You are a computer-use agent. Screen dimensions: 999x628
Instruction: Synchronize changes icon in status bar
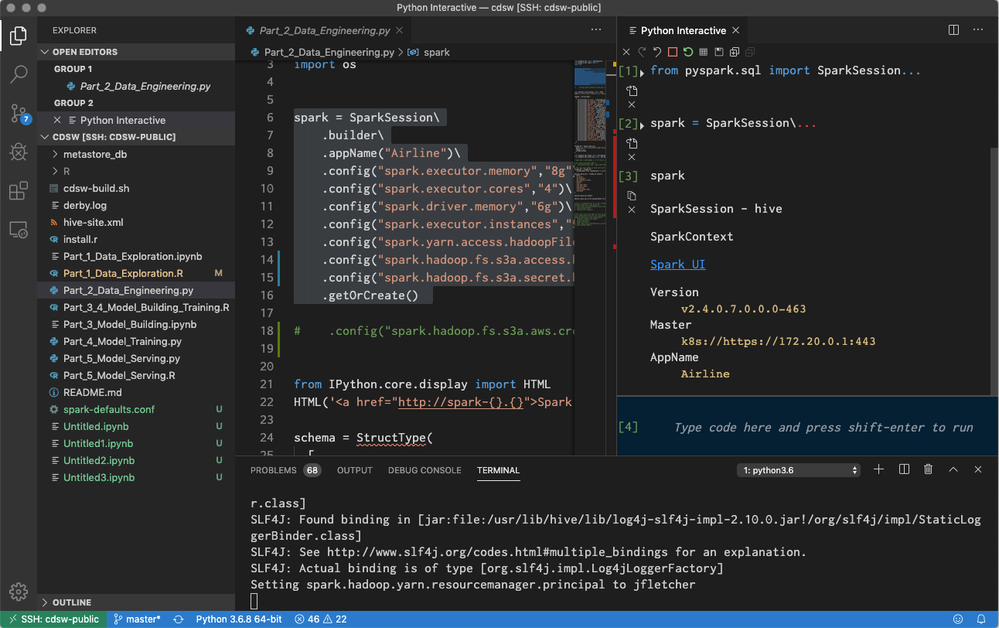click(178, 619)
